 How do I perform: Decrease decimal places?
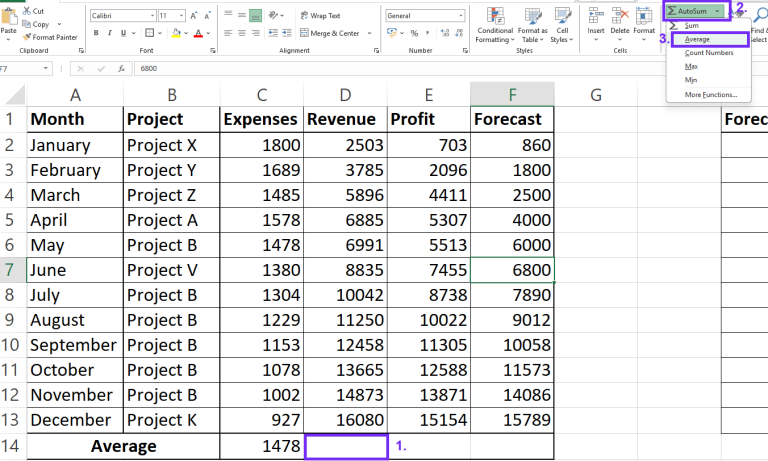(x=459, y=33)
